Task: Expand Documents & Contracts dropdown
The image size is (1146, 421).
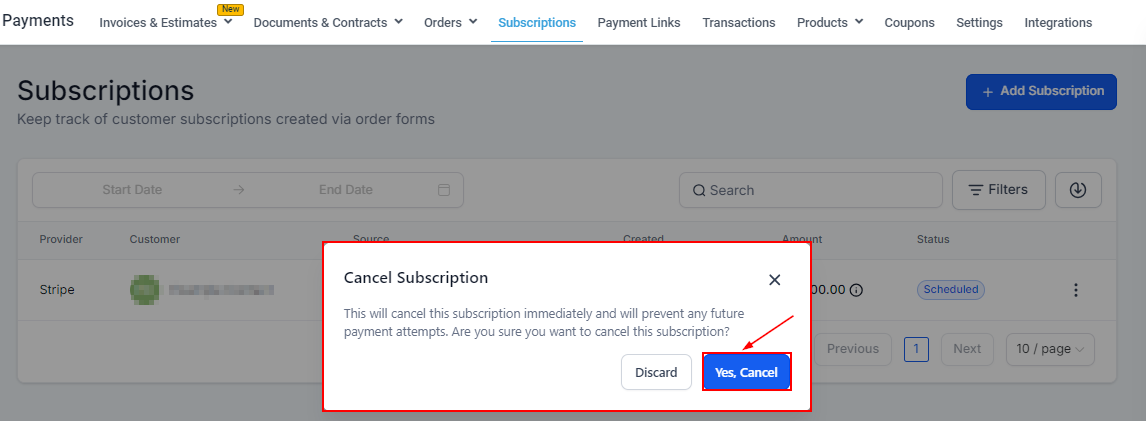Action: [328, 22]
